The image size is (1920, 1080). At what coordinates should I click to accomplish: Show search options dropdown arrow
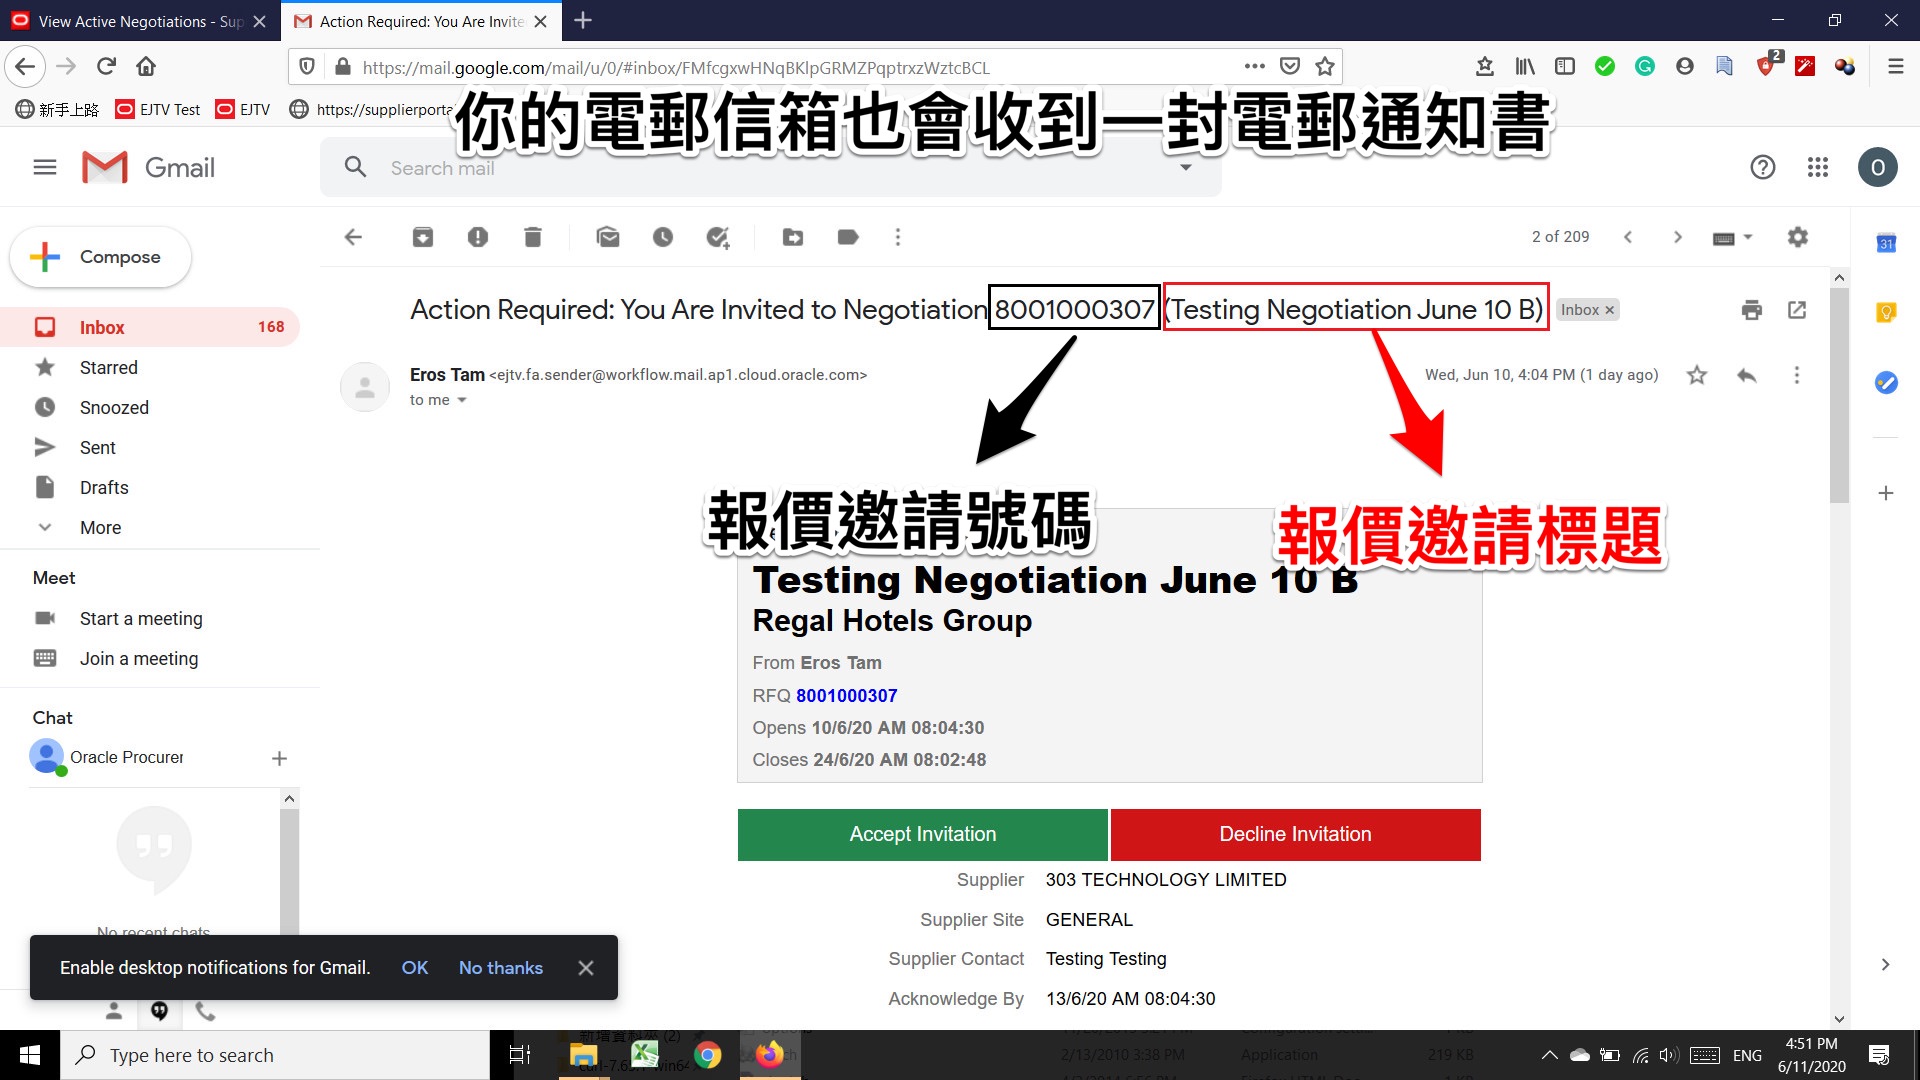pyautogui.click(x=1186, y=168)
